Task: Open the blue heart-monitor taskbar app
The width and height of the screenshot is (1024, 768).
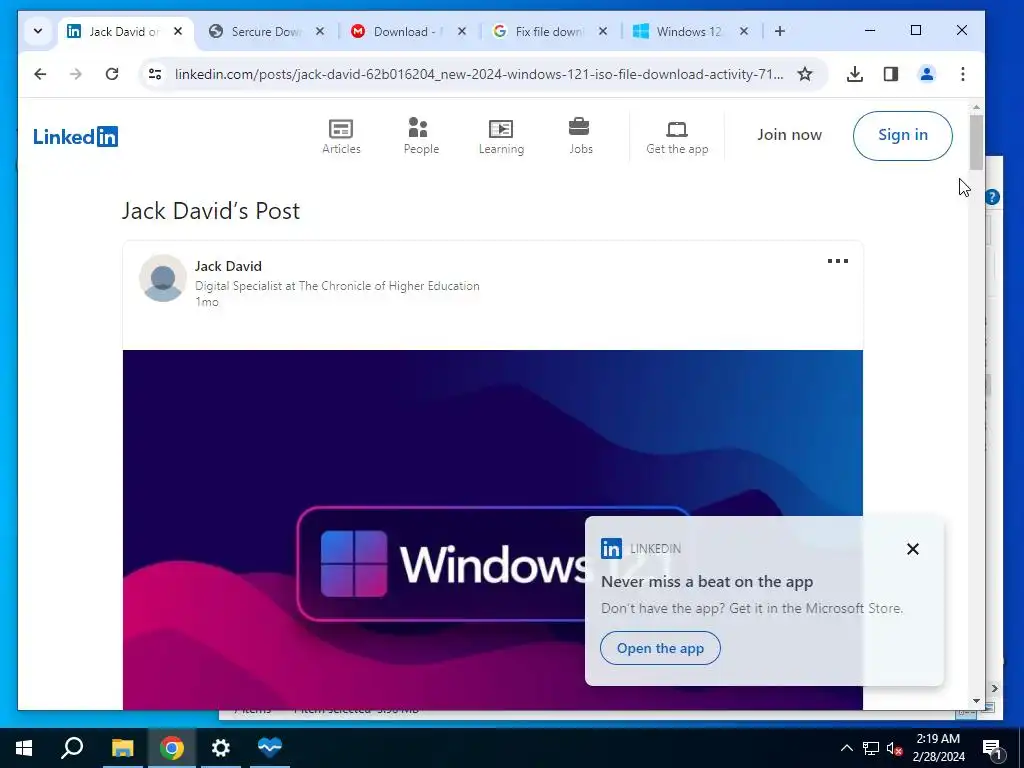Action: [x=270, y=748]
